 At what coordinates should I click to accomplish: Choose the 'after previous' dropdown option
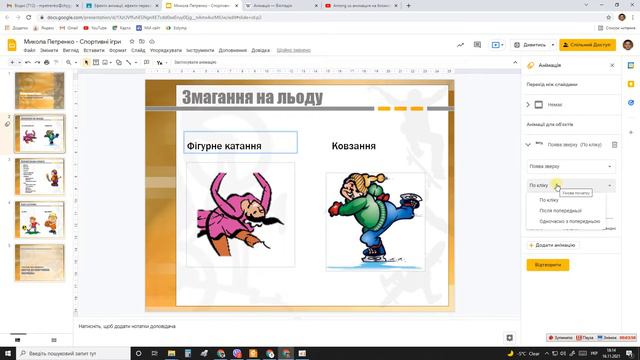click(x=565, y=211)
